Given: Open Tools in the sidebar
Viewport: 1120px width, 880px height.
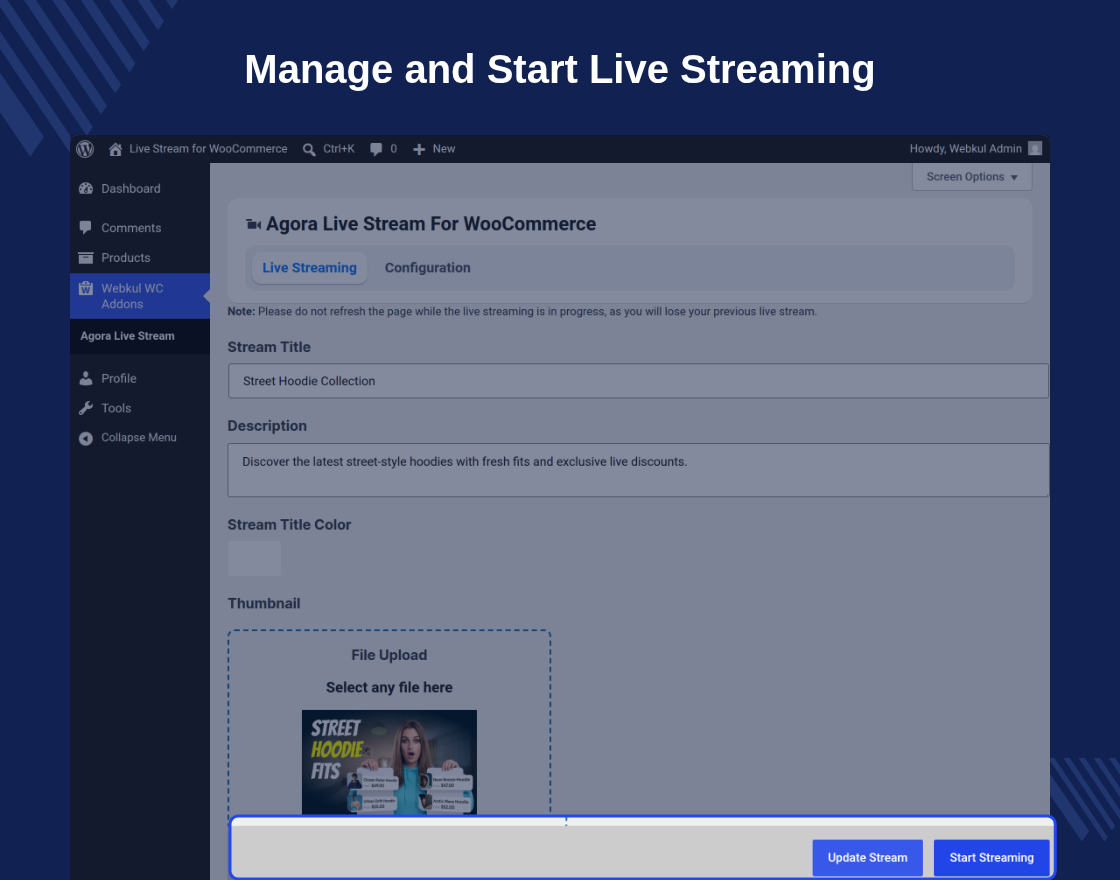Looking at the screenshot, I should (x=116, y=409).
